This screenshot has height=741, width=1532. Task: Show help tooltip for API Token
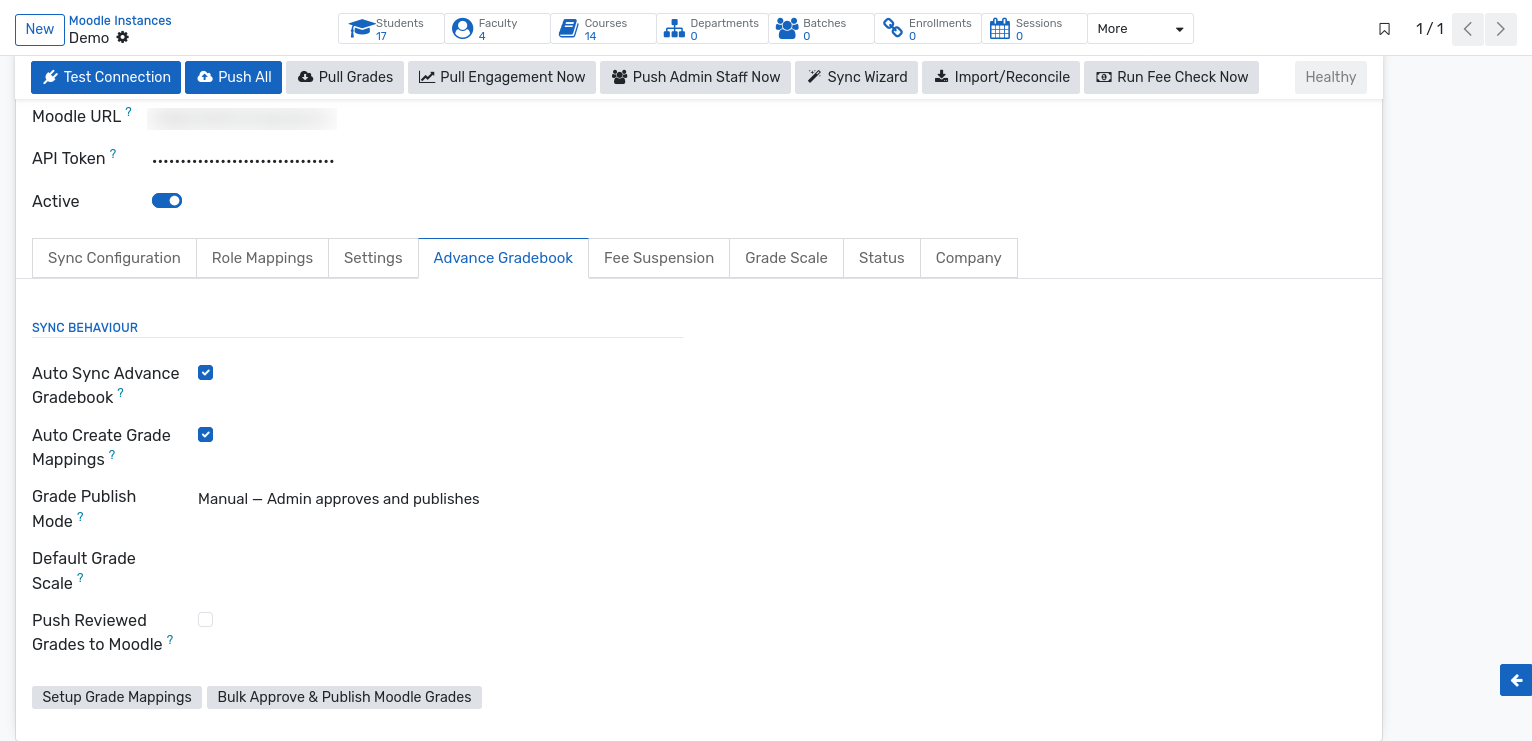(113, 154)
